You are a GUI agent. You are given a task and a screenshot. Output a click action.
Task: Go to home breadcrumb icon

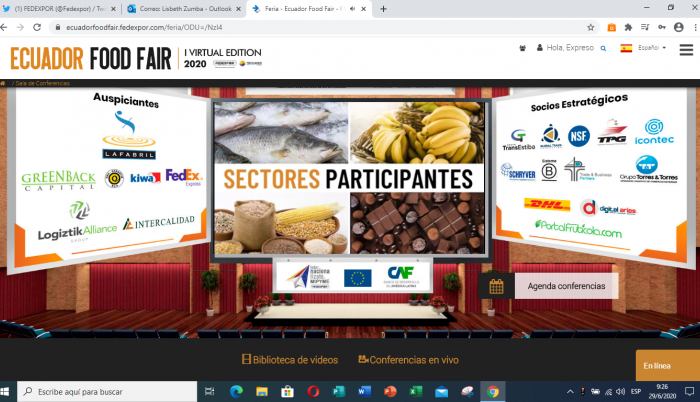3,83
